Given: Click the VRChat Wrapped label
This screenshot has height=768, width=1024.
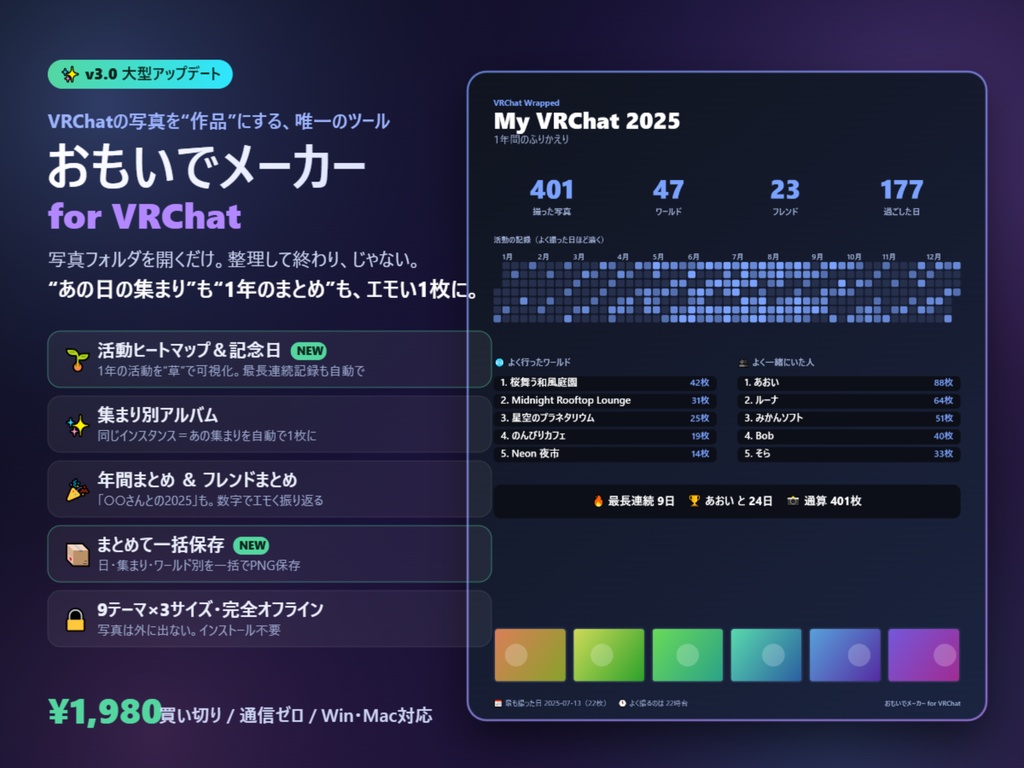Looking at the screenshot, I should pyautogui.click(x=526, y=103).
